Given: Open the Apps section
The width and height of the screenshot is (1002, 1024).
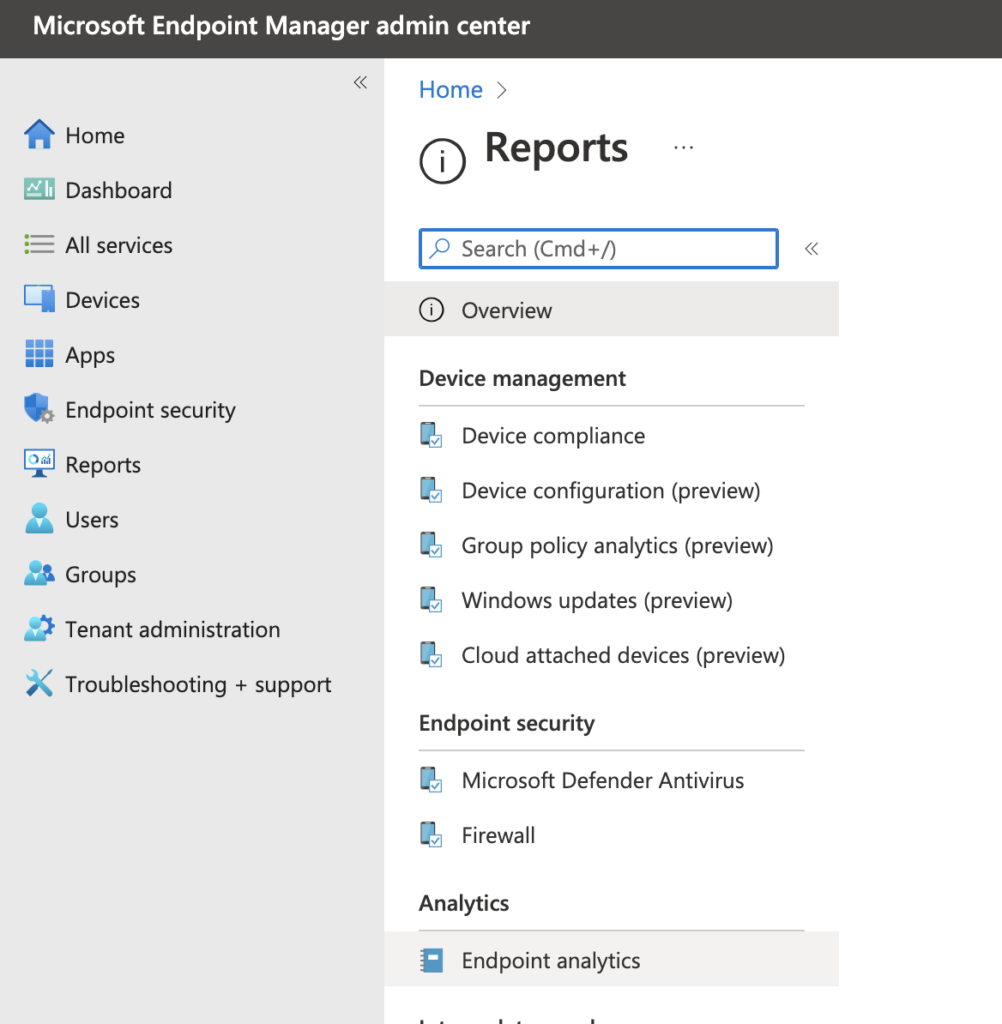Looking at the screenshot, I should coord(90,355).
